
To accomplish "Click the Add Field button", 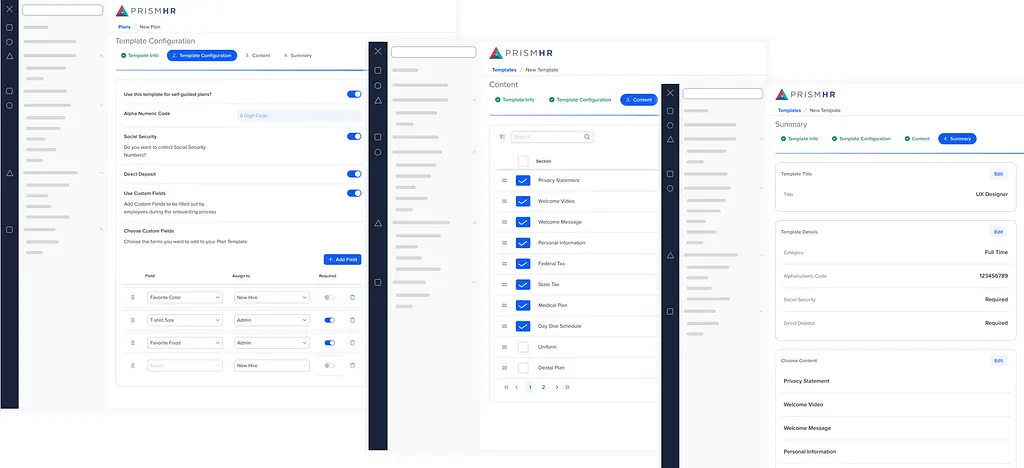I will 342,260.
